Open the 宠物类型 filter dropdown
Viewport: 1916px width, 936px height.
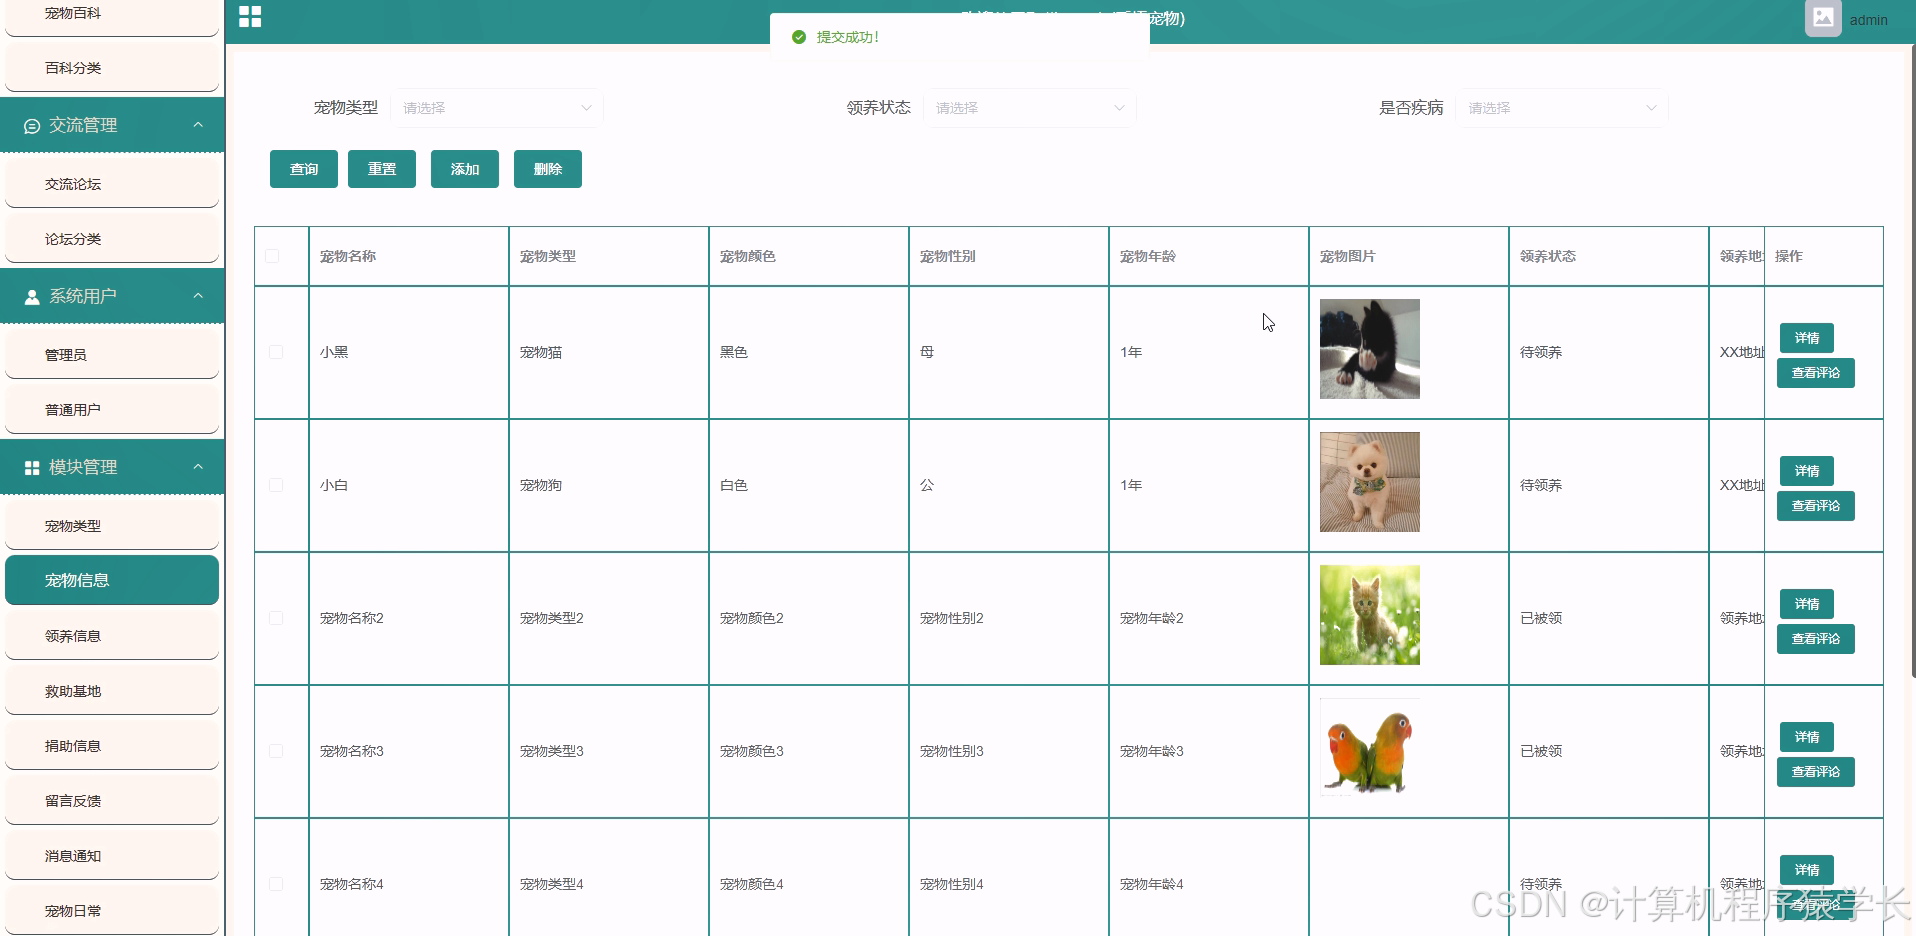click(497, 108)
